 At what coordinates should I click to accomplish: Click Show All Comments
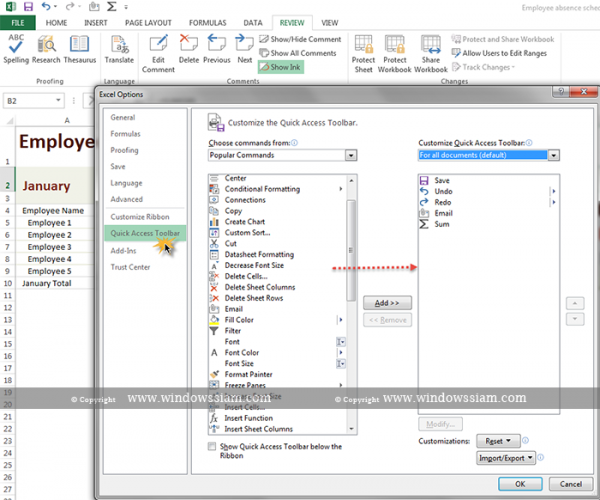click(298, 53)
